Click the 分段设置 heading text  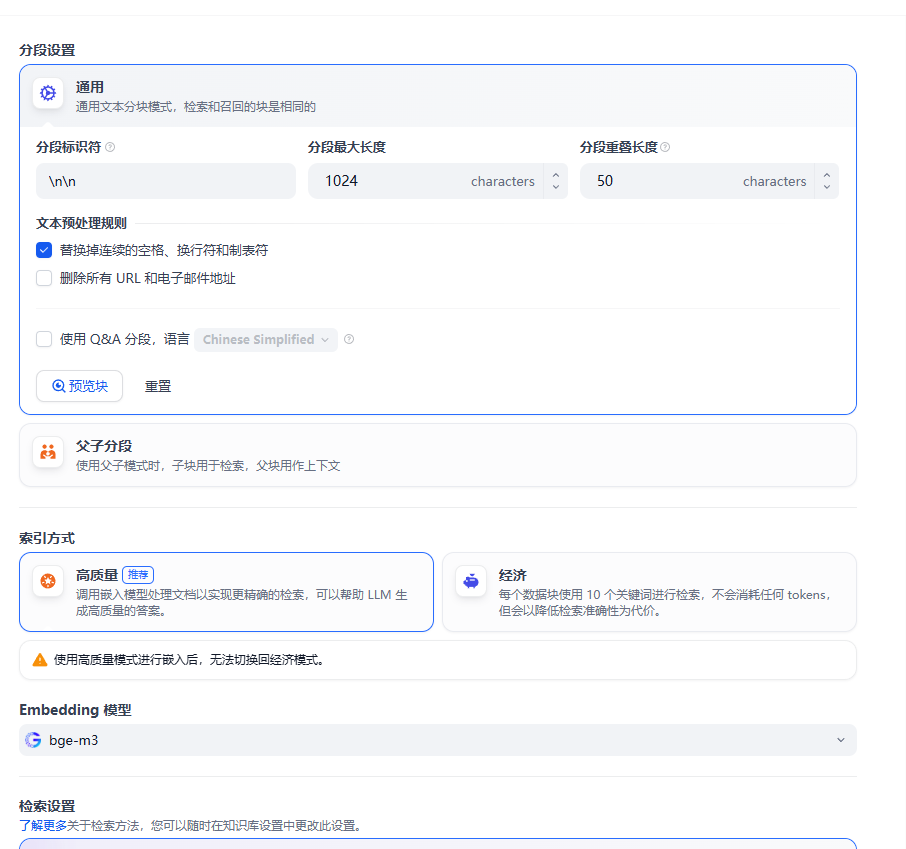(47, 50)
